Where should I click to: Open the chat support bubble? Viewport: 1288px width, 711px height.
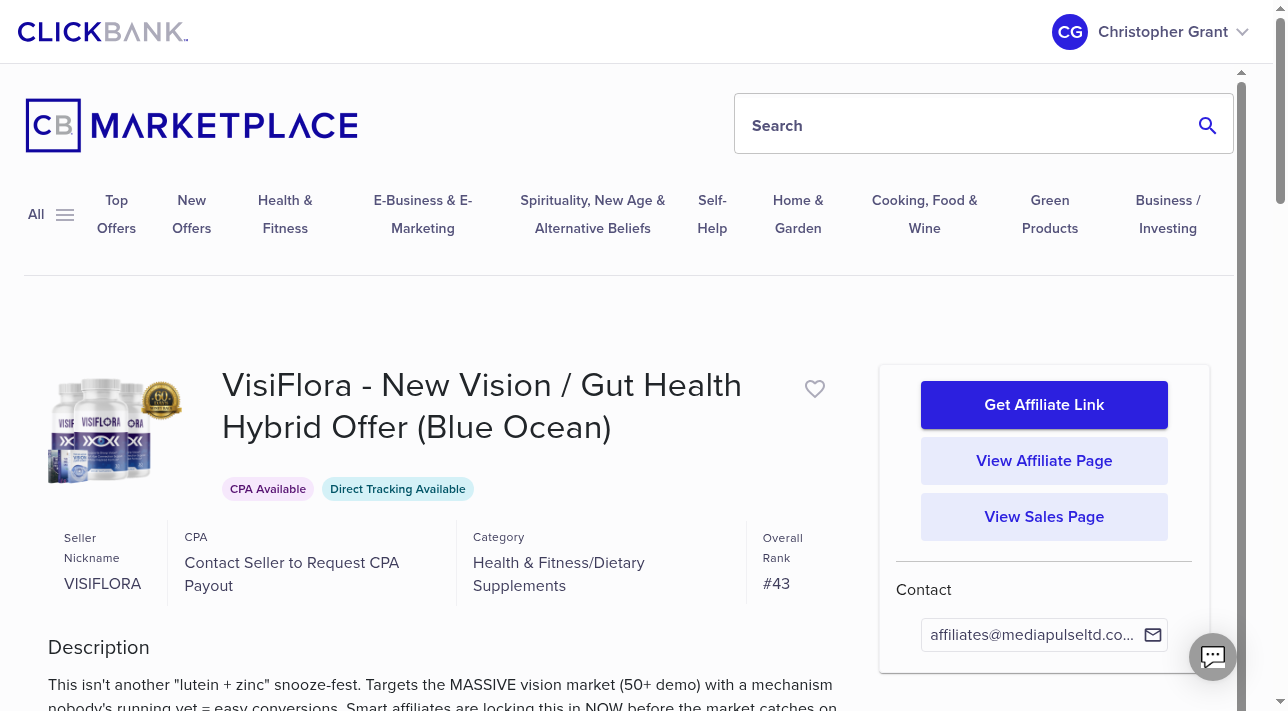[x=1212, y=656]
